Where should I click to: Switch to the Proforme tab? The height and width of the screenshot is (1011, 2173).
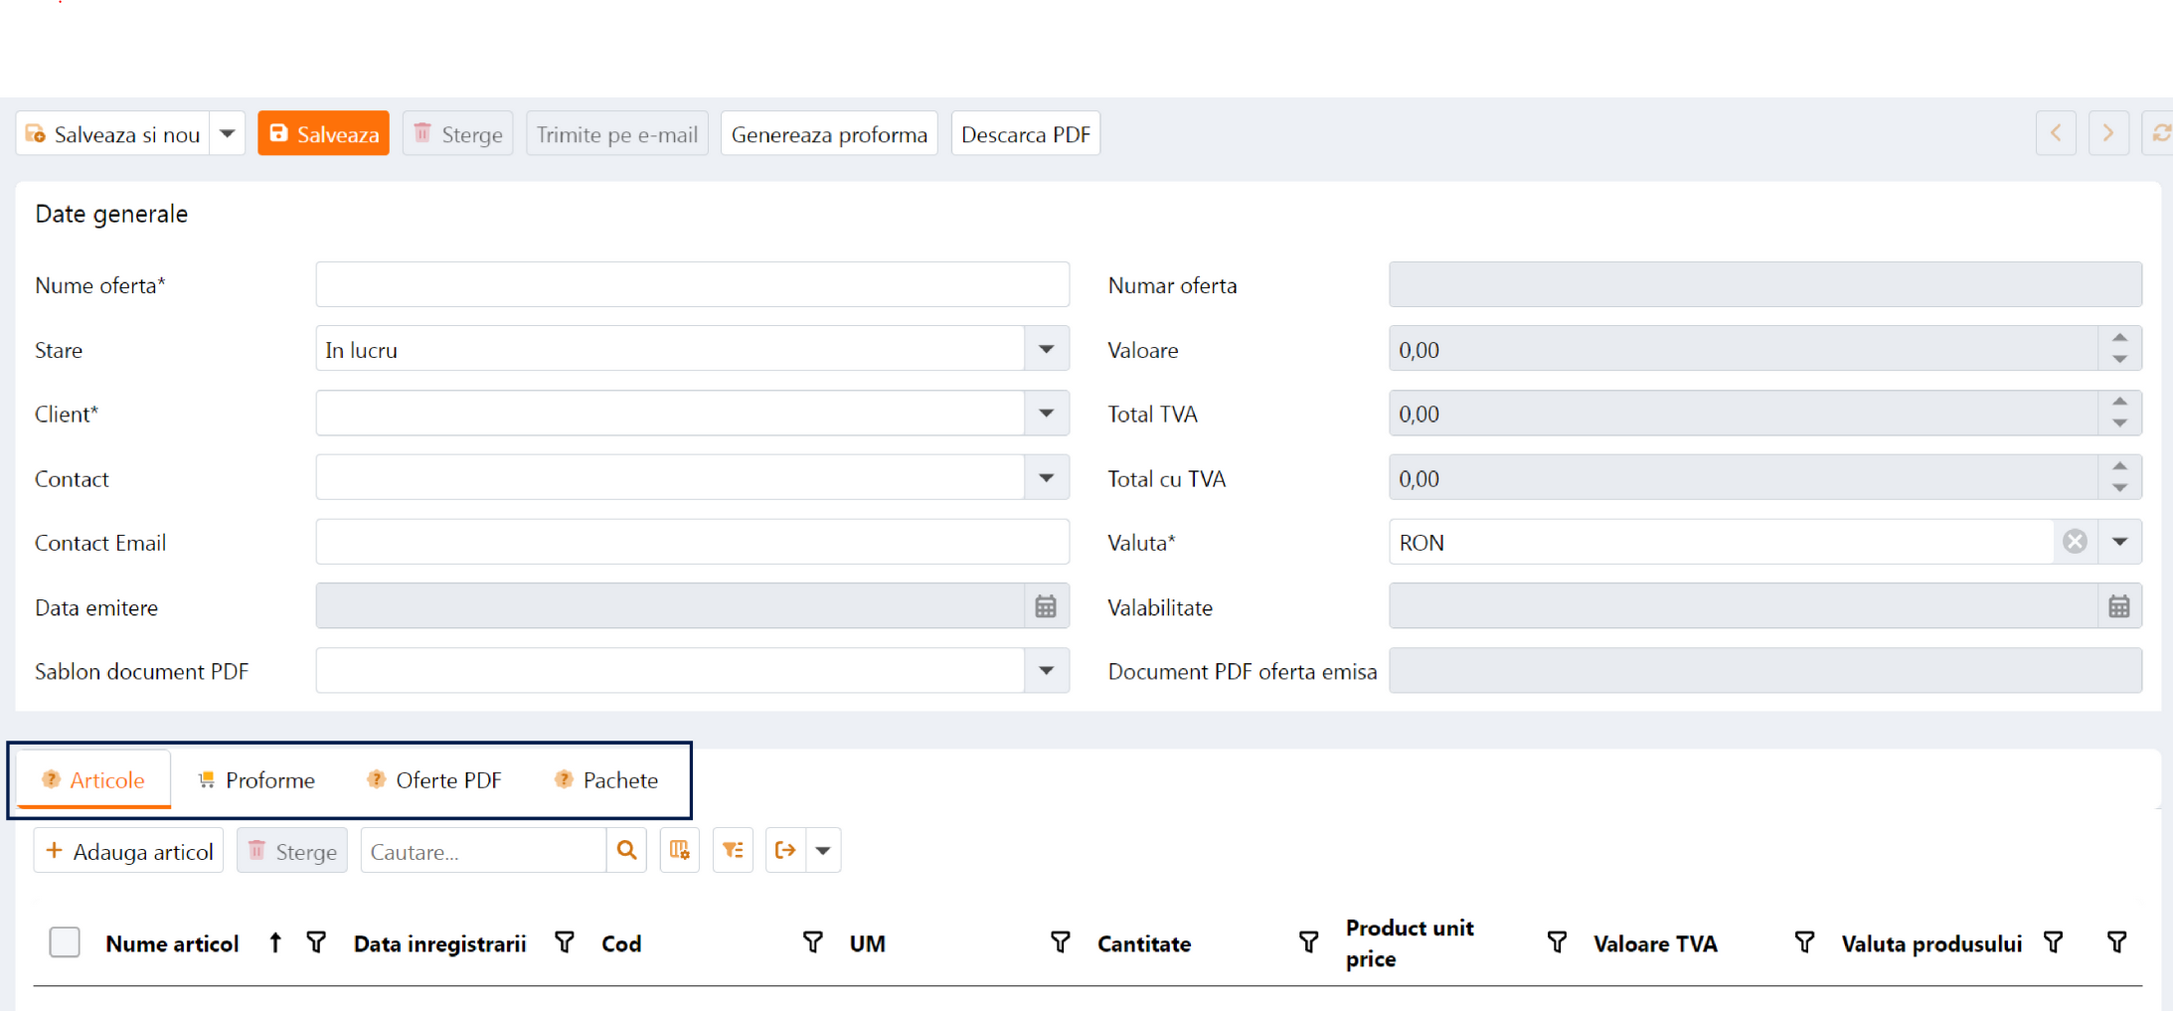tap(257, 780)
